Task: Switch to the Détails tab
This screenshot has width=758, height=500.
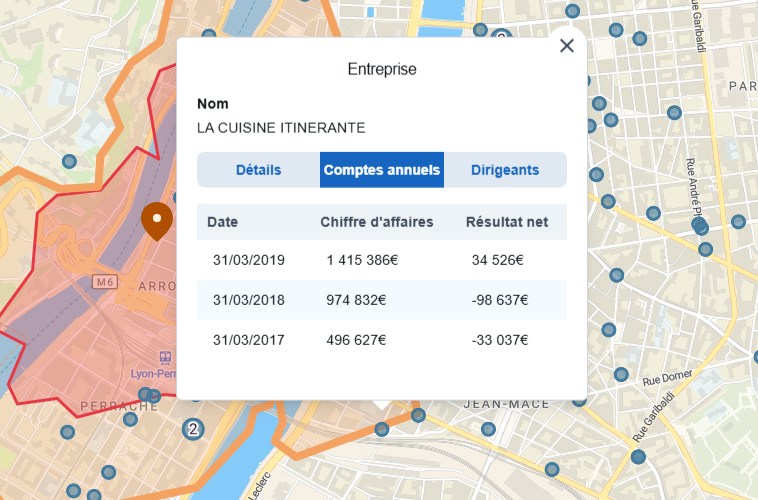Action: 258,170
